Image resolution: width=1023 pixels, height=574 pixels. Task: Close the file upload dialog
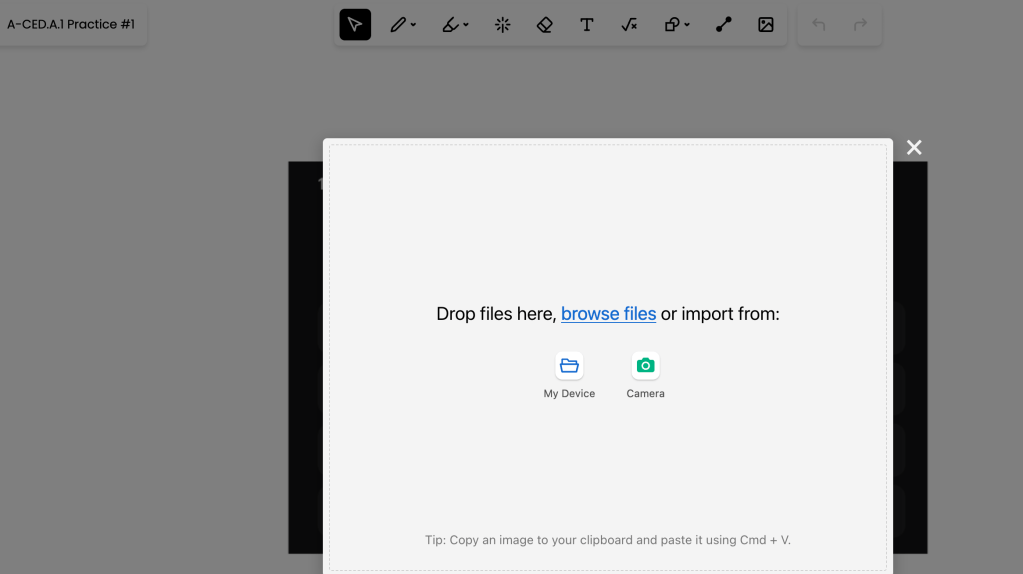(914, 148)
